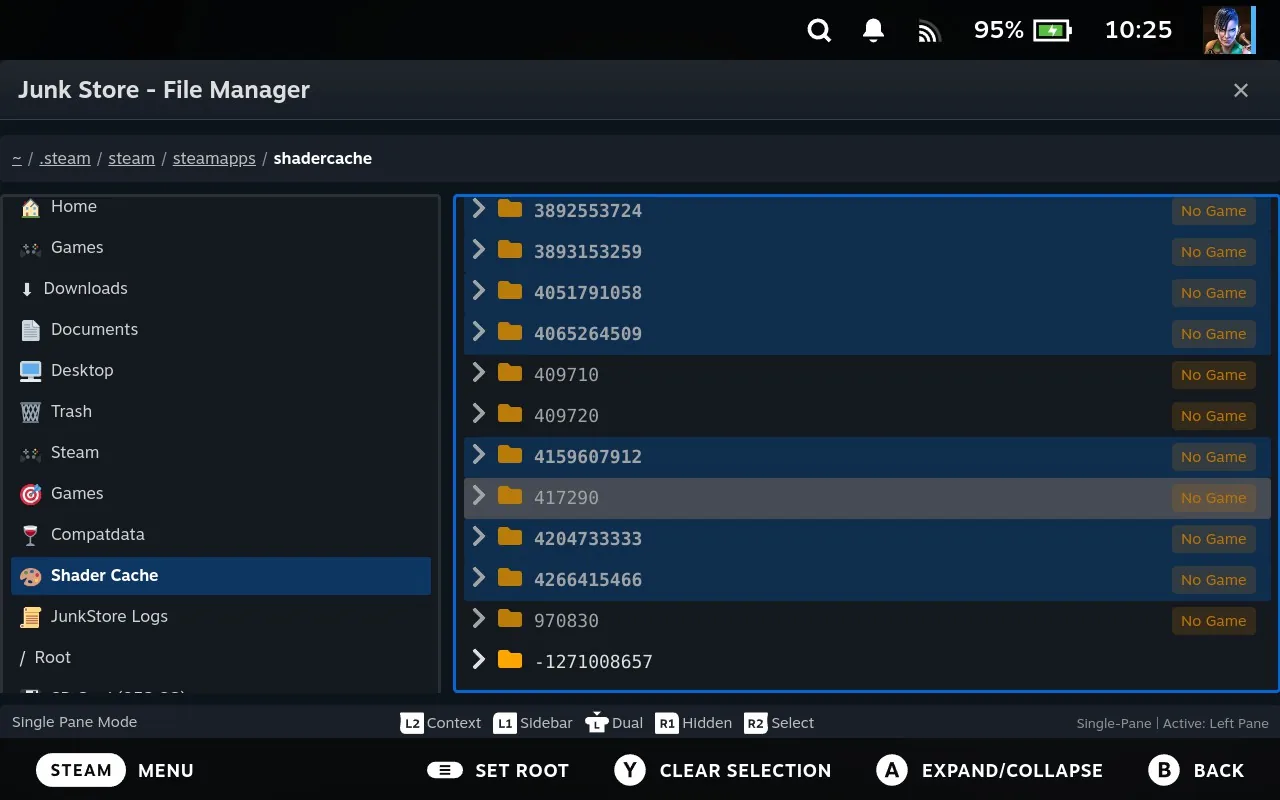1280x800 pixels.
Task: Expand folder -1271008657 chevron
Action: [x=479, y=659]
